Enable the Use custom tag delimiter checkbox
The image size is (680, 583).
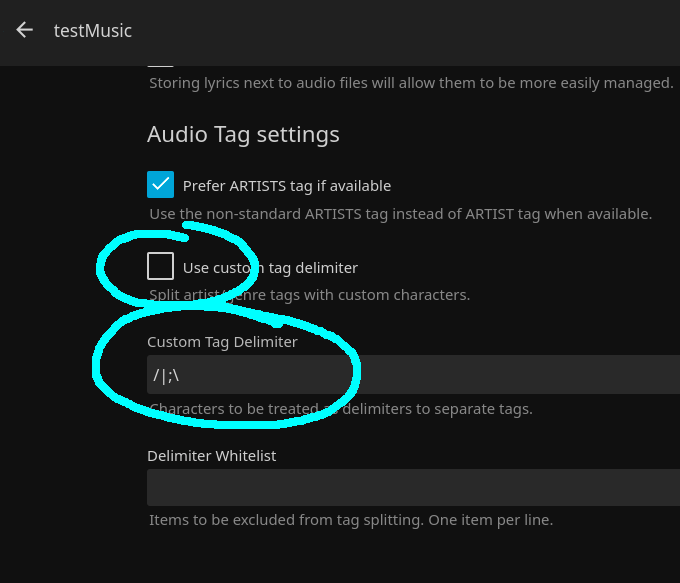pyautogui.click(x=160, y=266)
